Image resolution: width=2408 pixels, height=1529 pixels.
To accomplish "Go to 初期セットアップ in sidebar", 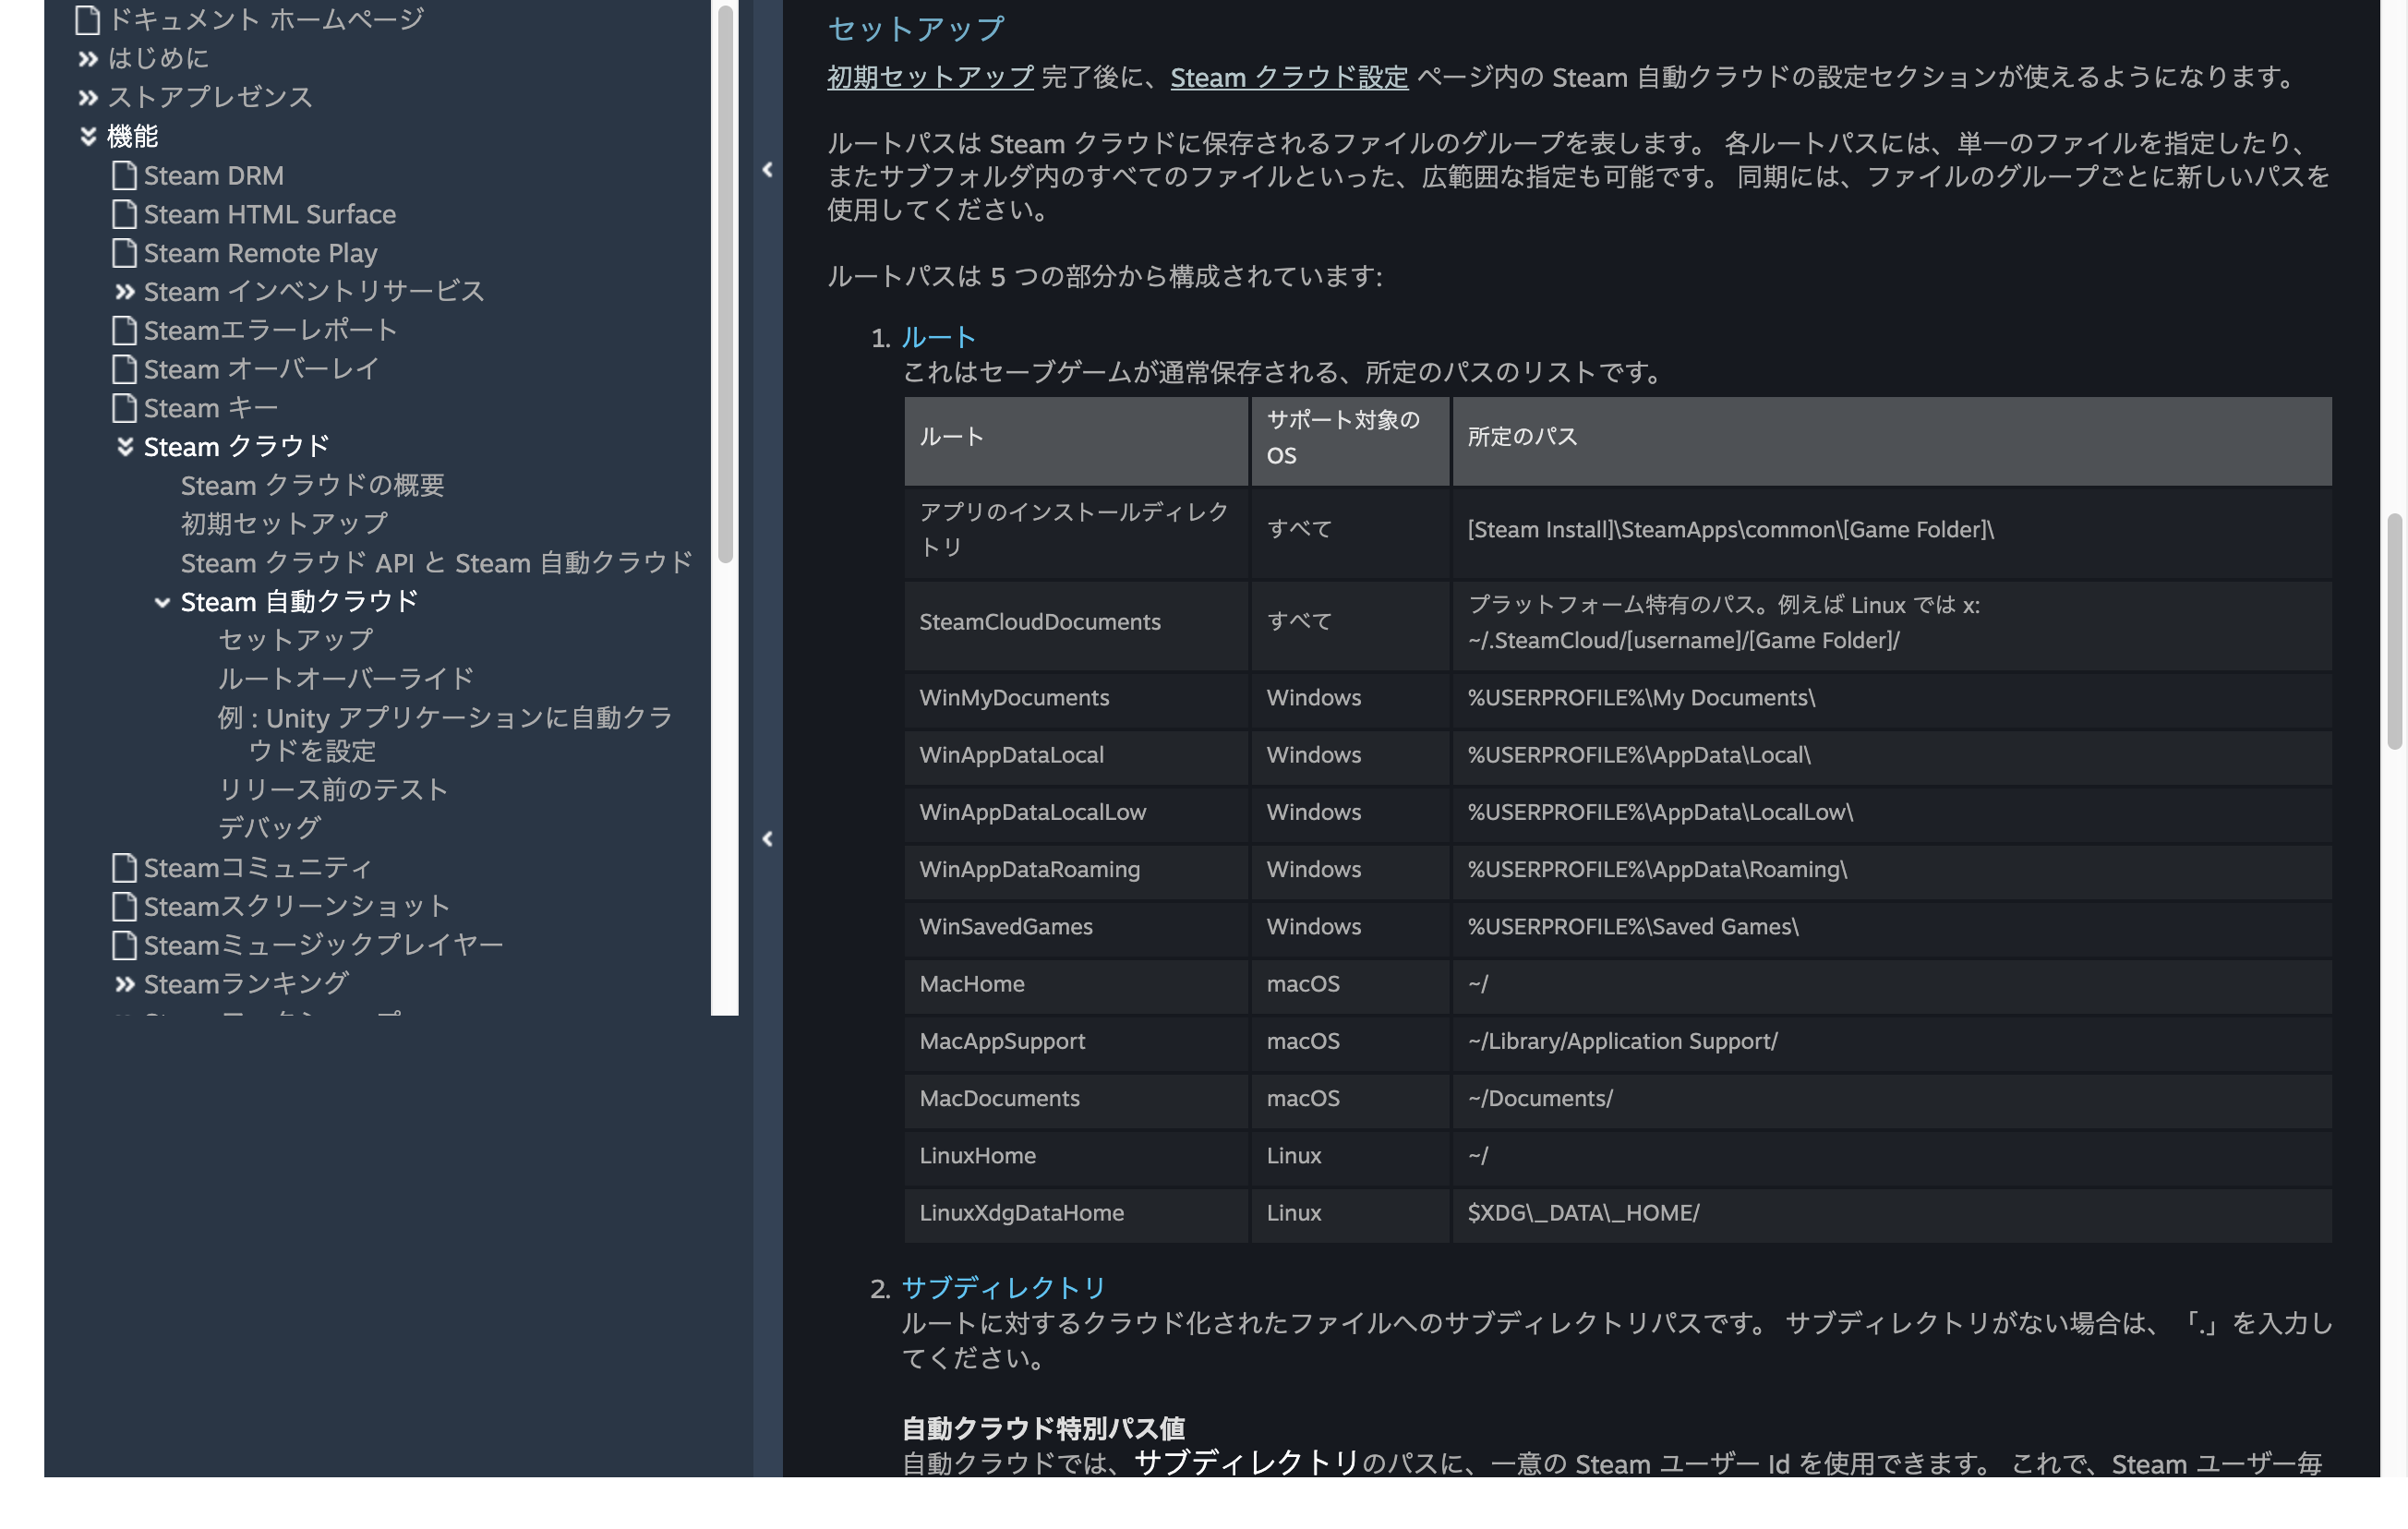I will pyautogui.click(x=285, y=524).
